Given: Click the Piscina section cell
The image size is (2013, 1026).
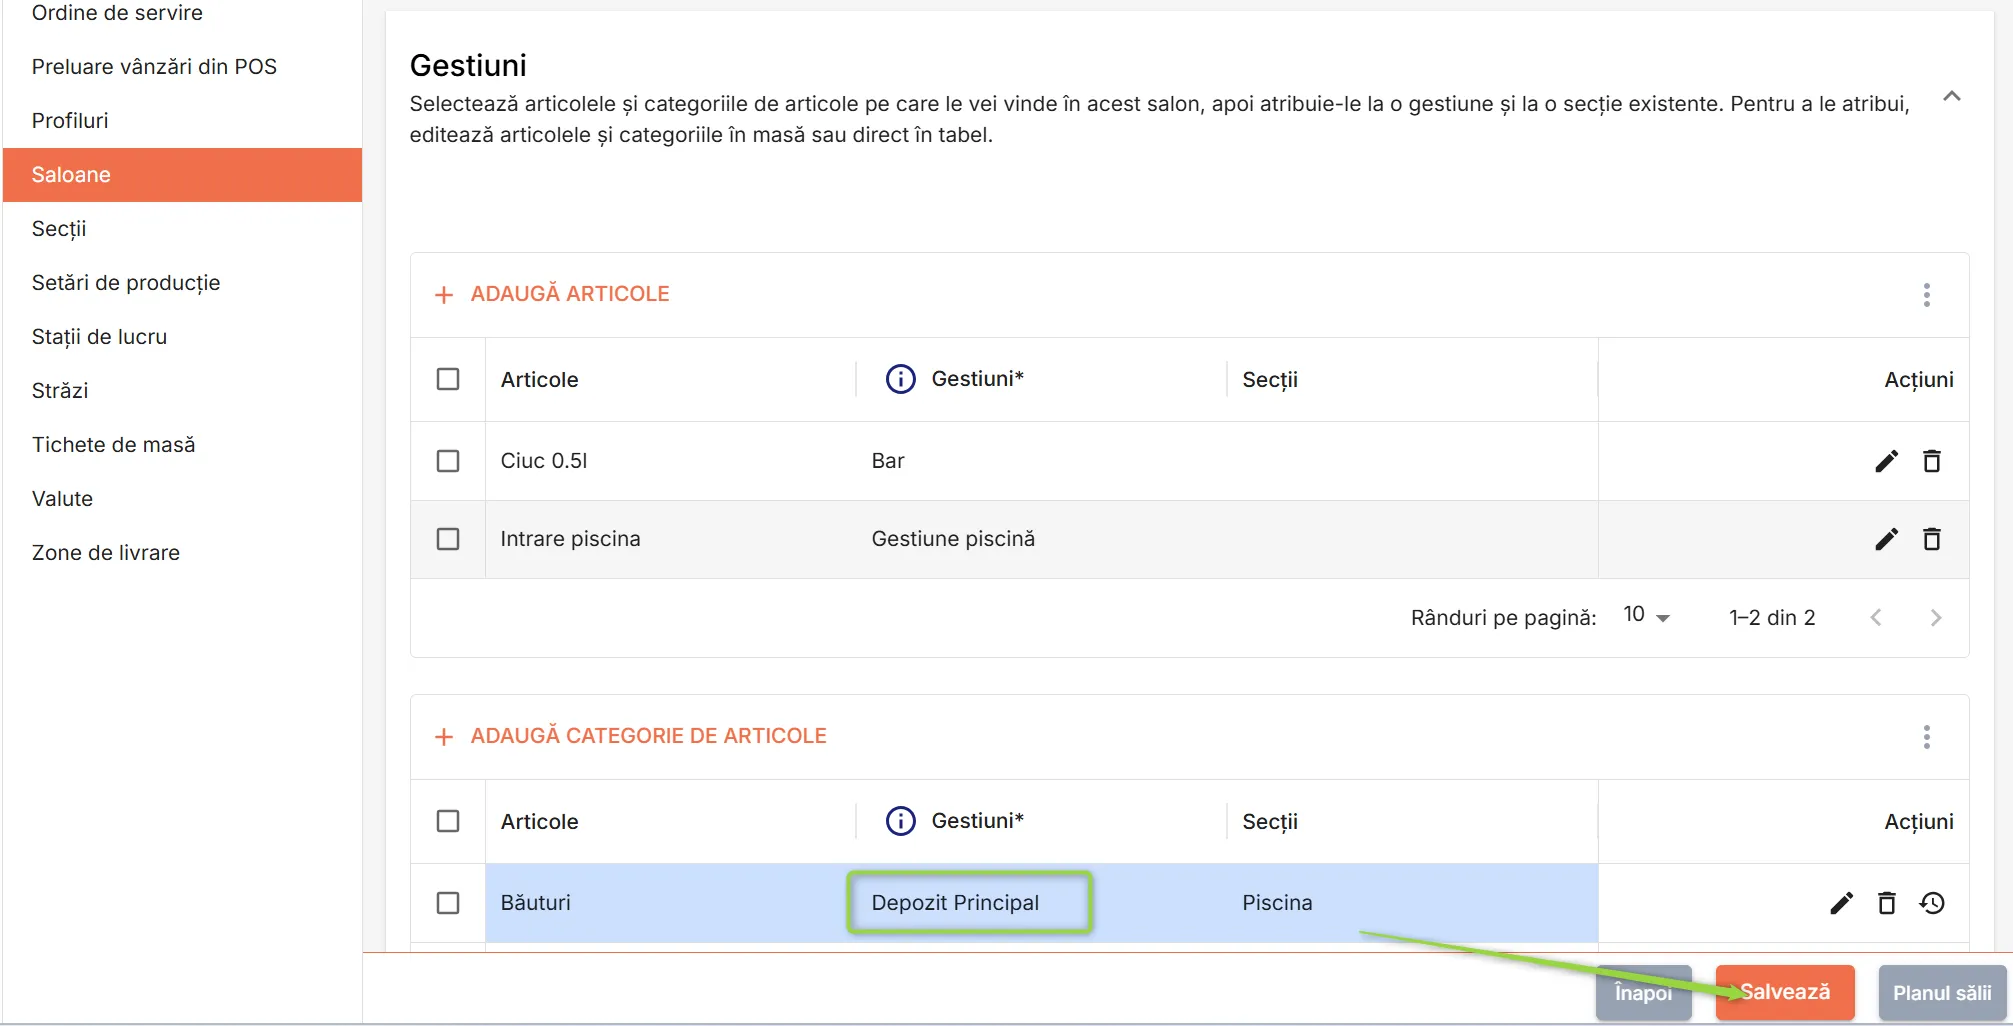Looking at the screenshot, I should coord(1412,903).
